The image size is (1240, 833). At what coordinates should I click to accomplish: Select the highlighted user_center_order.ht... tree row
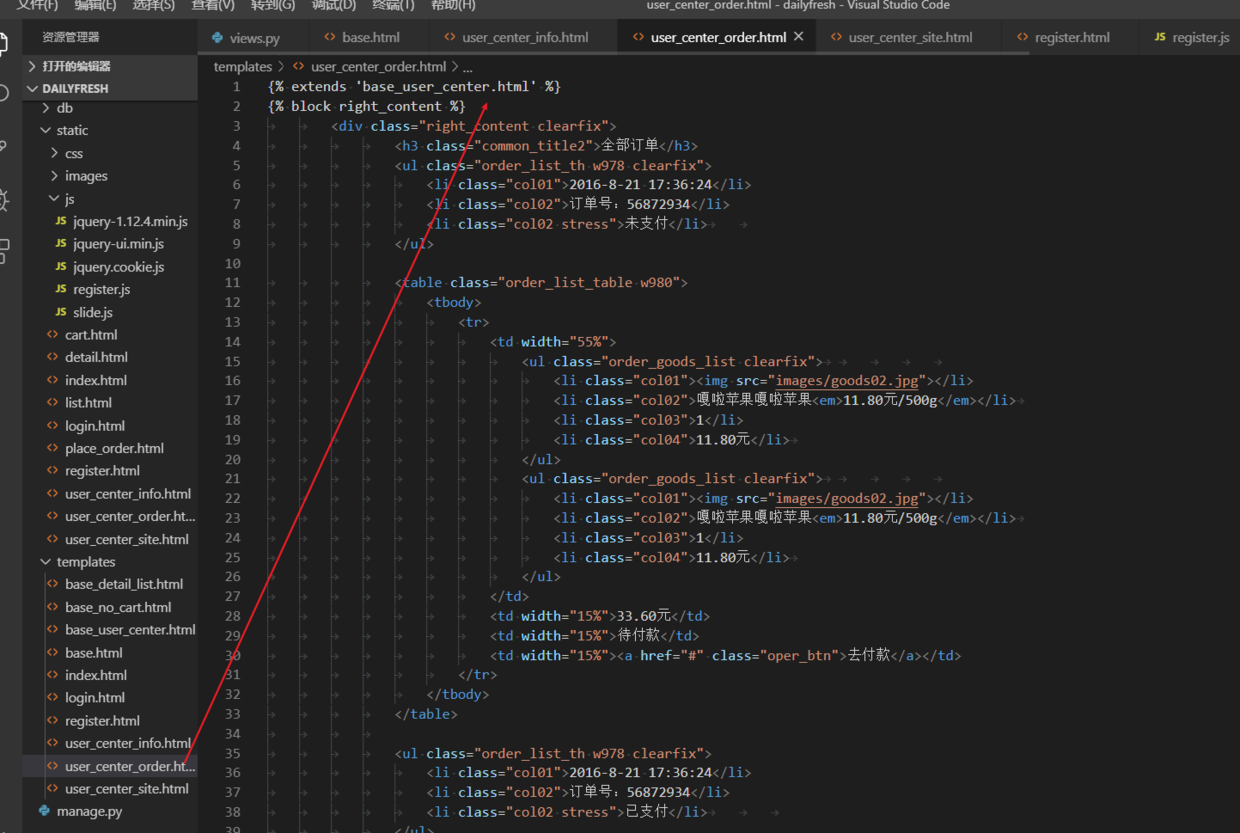coord(110,766)
